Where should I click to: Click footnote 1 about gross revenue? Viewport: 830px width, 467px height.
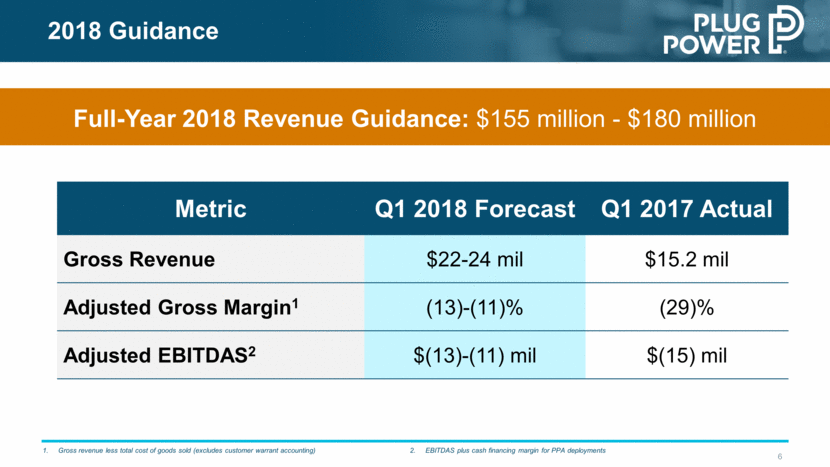187,452
